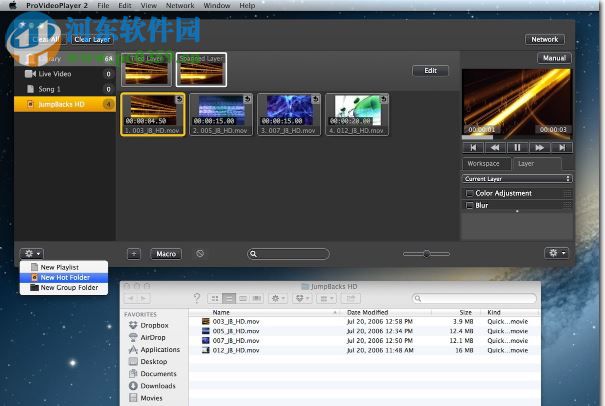
Task: Click the Macro button
Action: point(166,254)
